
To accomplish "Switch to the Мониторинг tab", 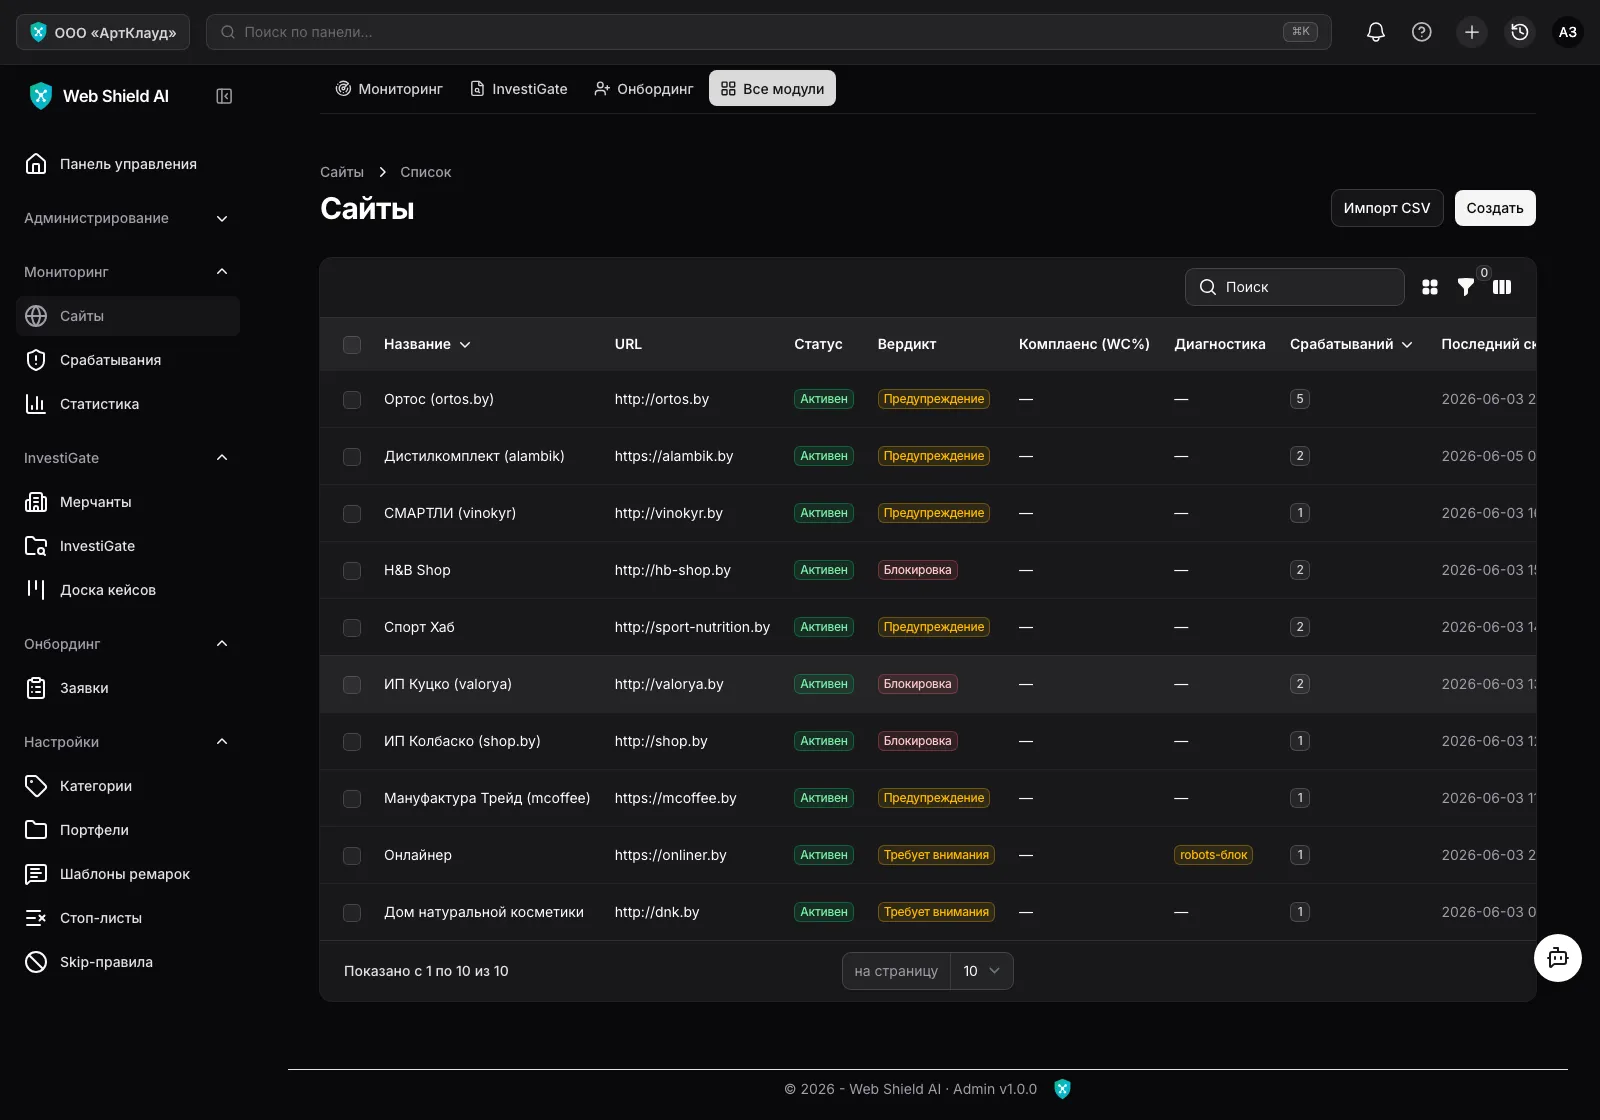I will (x=388, y=89).
